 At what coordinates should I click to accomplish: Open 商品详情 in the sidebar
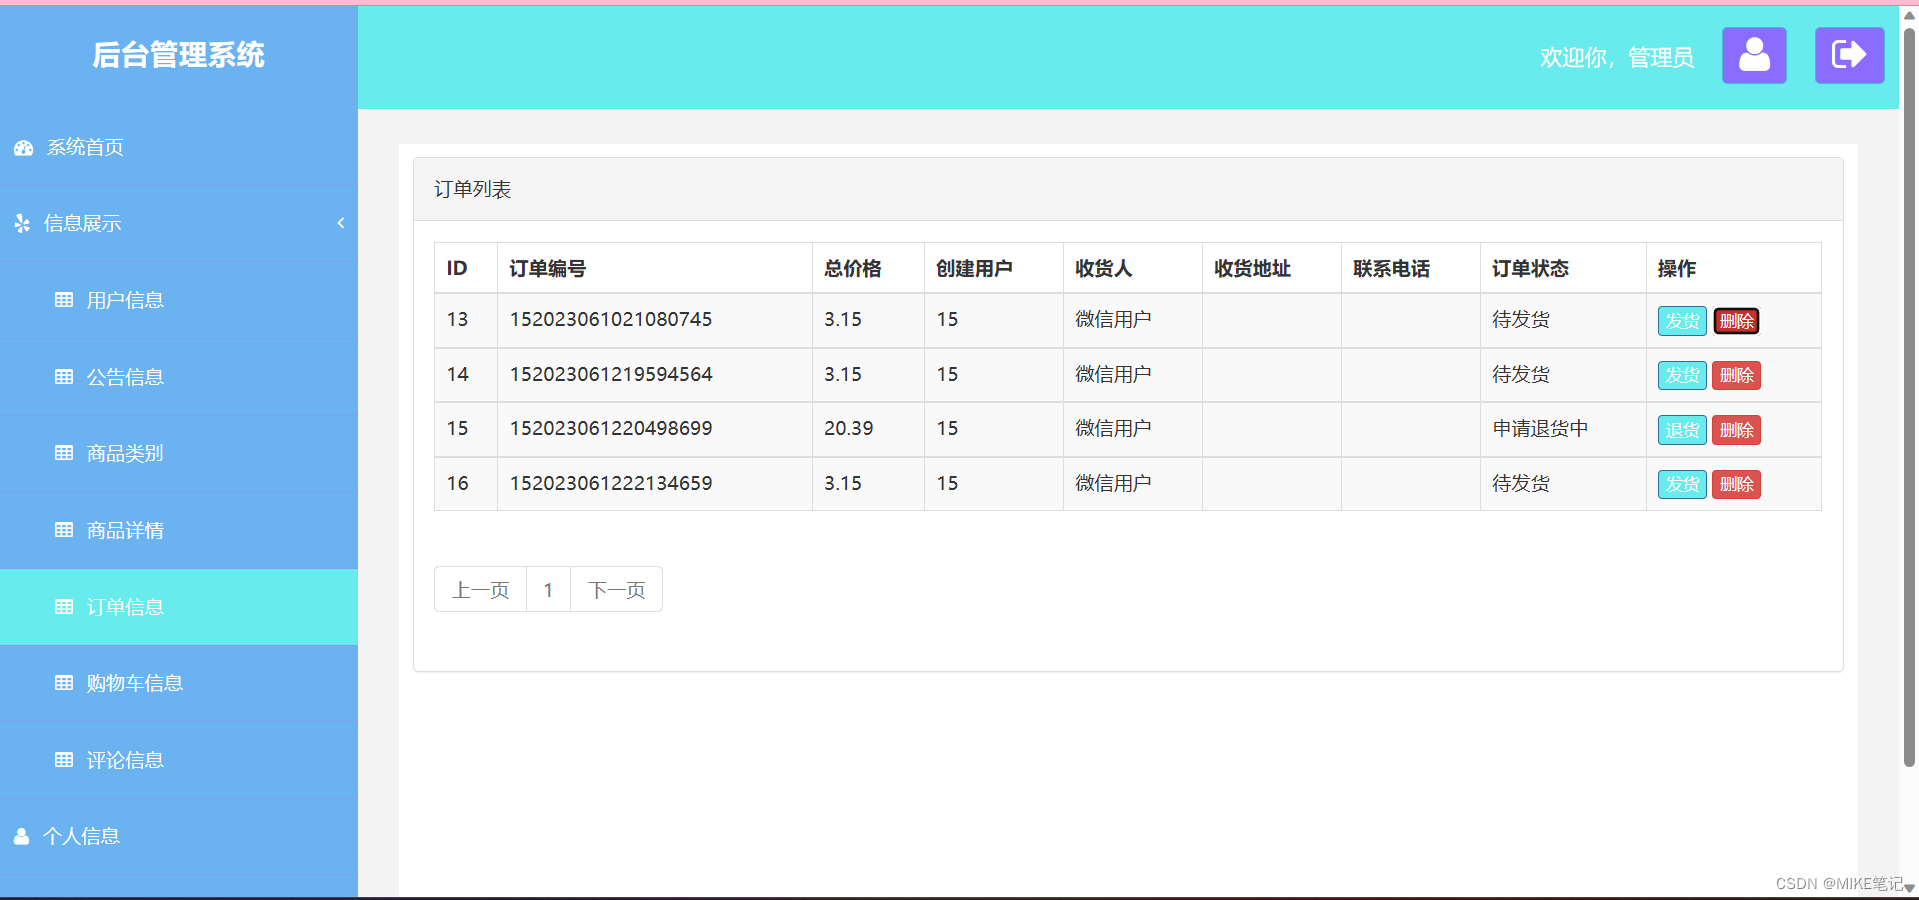tap(179, 530)
